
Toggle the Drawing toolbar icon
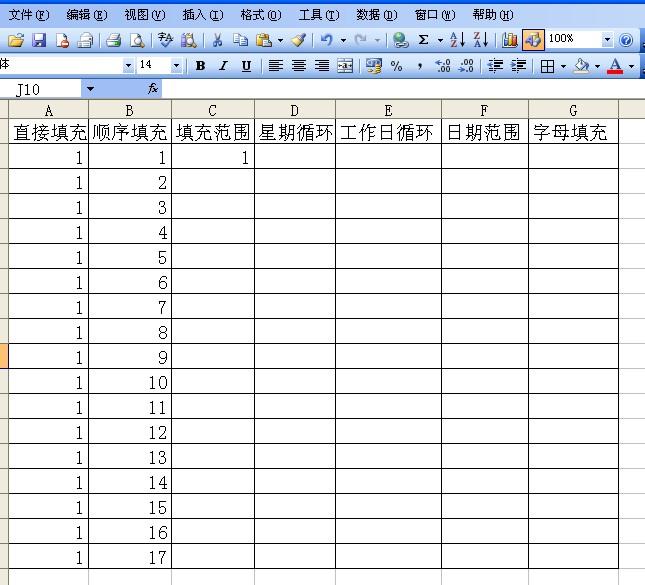pos(533,40)
